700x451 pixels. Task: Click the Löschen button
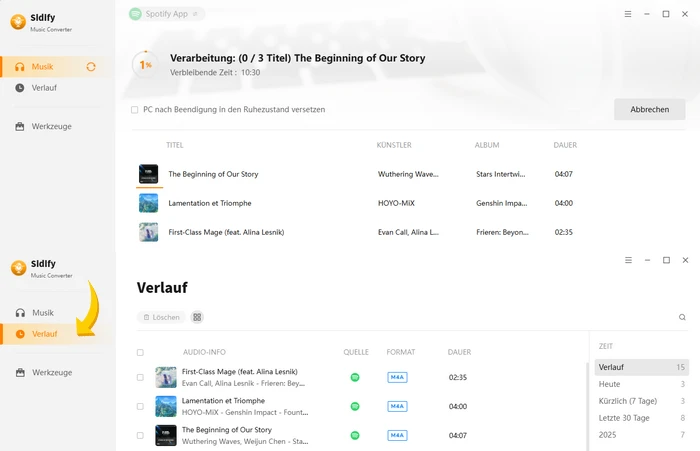tap(162, 317)
